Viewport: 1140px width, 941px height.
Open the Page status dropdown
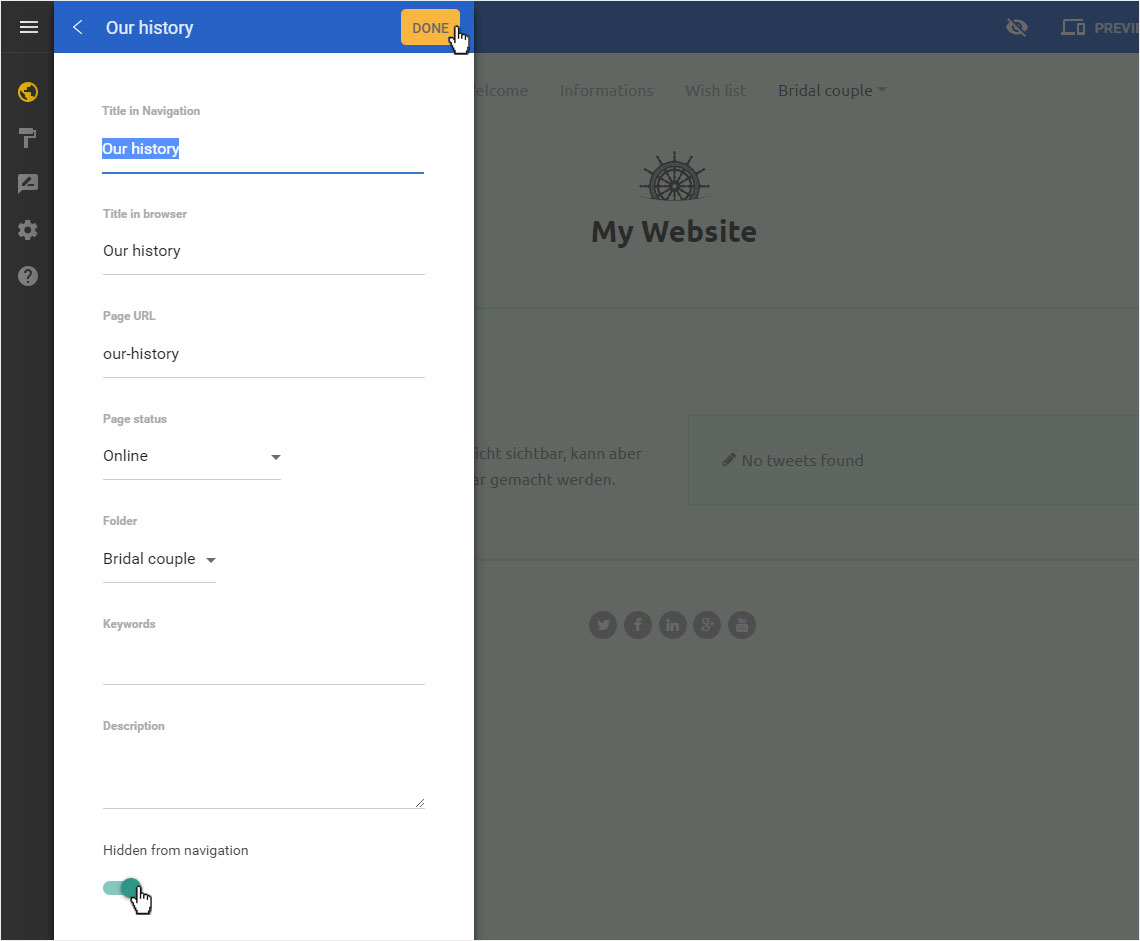coord(192,457)
